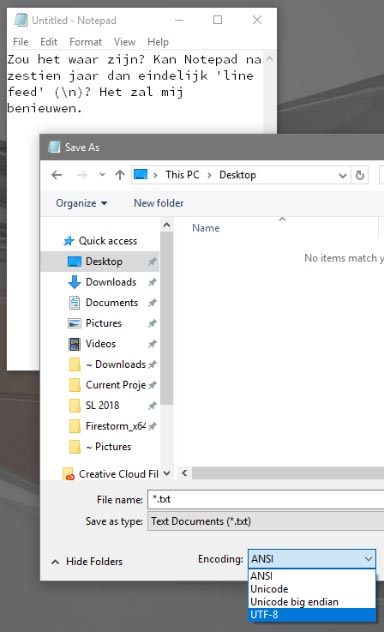The width and height of the screenshot is (384, 632).
Task: Open the recent locations chevron
Action: pos(102,175)
